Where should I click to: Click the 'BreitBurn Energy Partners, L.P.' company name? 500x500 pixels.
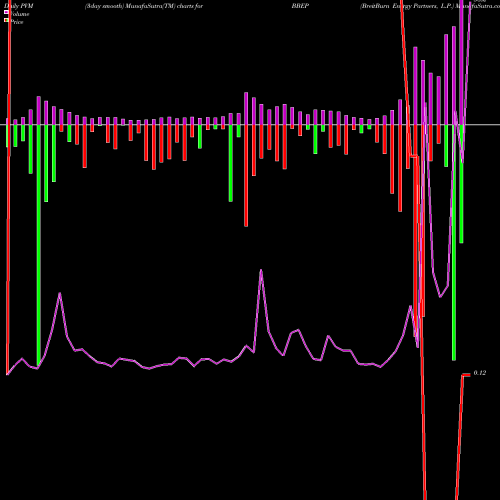click(407, 6)
